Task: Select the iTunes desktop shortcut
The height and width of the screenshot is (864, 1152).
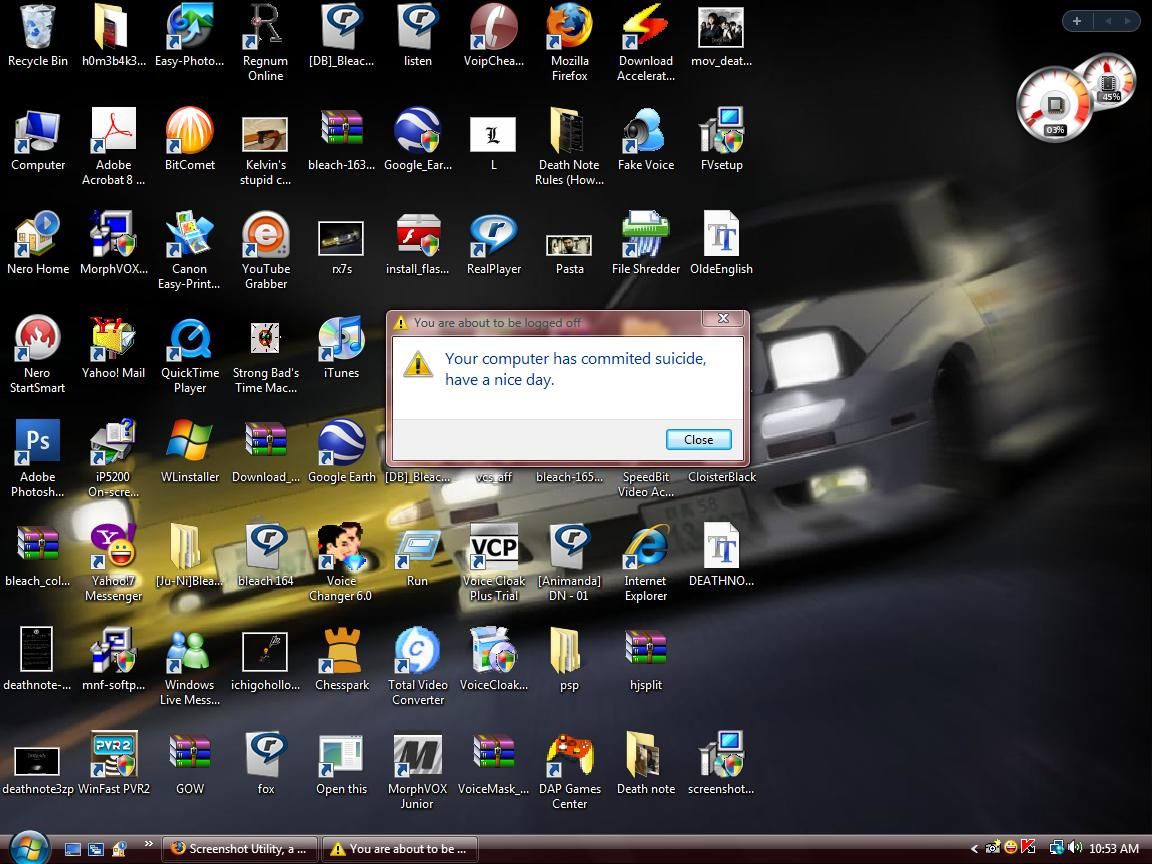Action: click(x=341, y=348)
